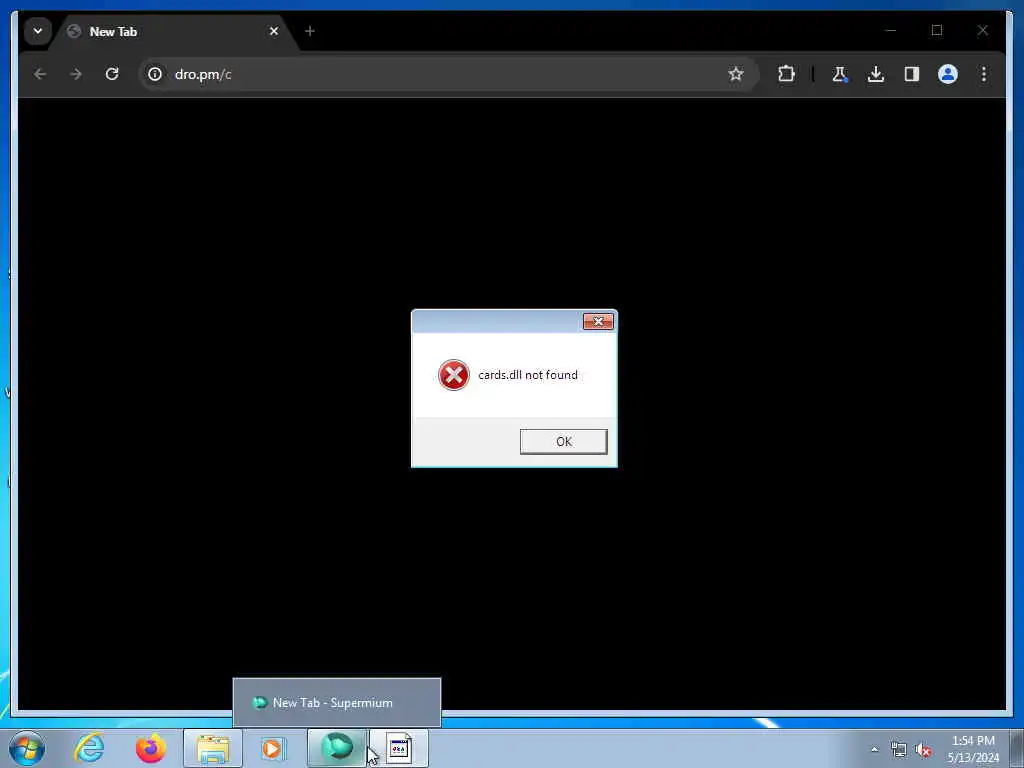The image size is (1024, 768).
Task: Show hidden system tray icons
Action: (874, 749)
